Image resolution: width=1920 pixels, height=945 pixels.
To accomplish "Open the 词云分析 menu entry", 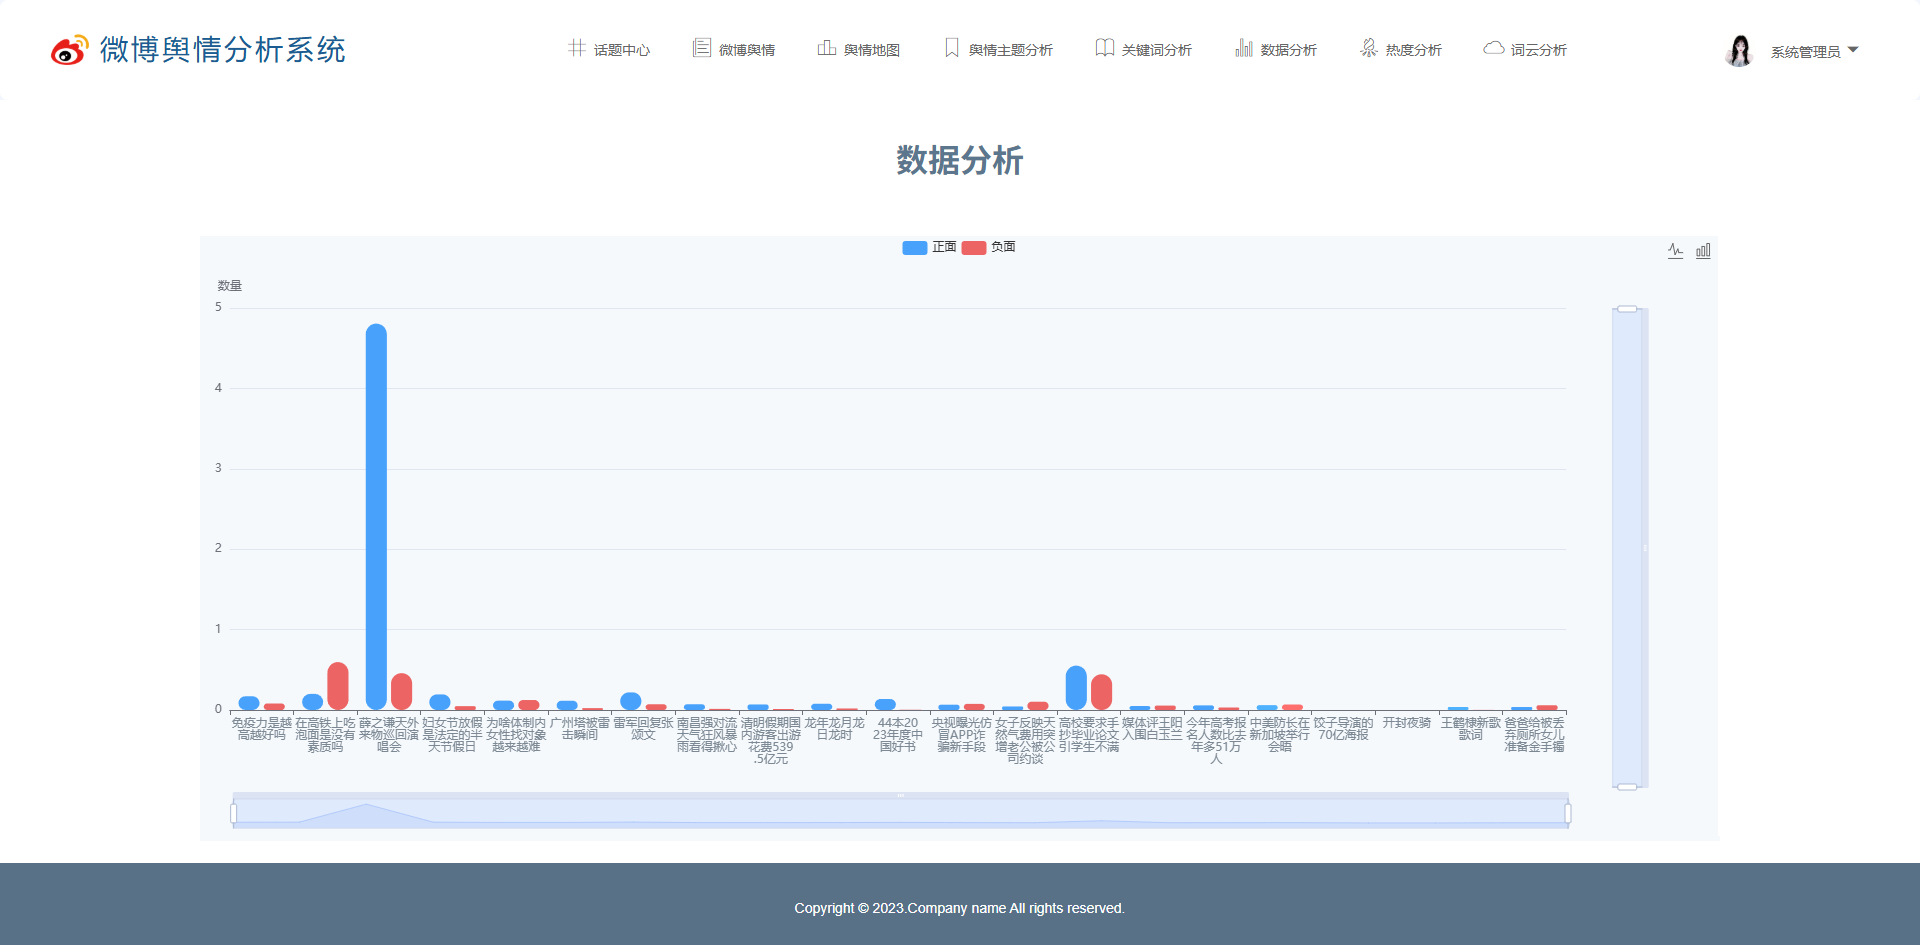I will point(1539,50).
